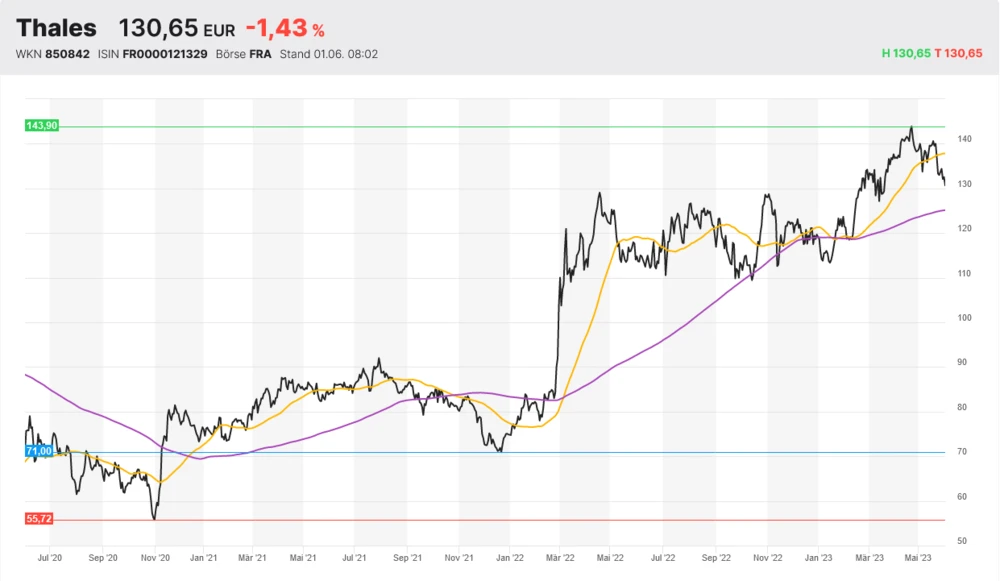Click the 100 value on price axis
This screenshot has width=1000, height=581.
point(962,318)
